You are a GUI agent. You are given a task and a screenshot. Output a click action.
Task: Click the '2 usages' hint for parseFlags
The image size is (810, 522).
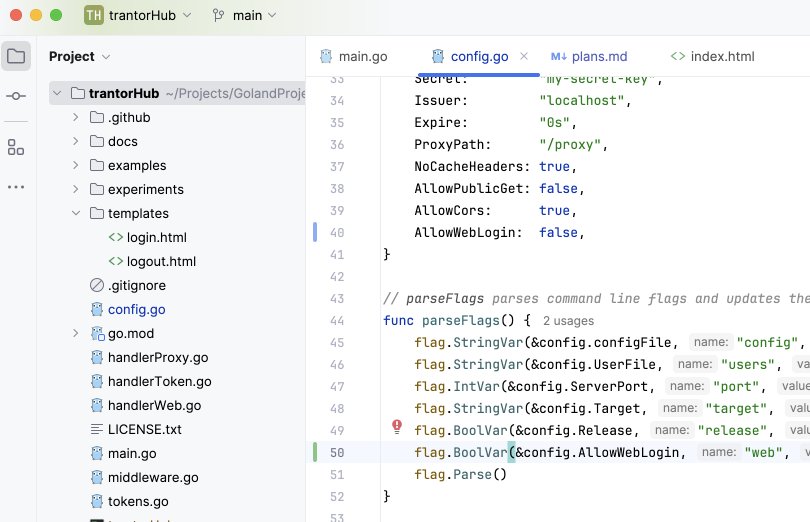click(x=568, y=321)
